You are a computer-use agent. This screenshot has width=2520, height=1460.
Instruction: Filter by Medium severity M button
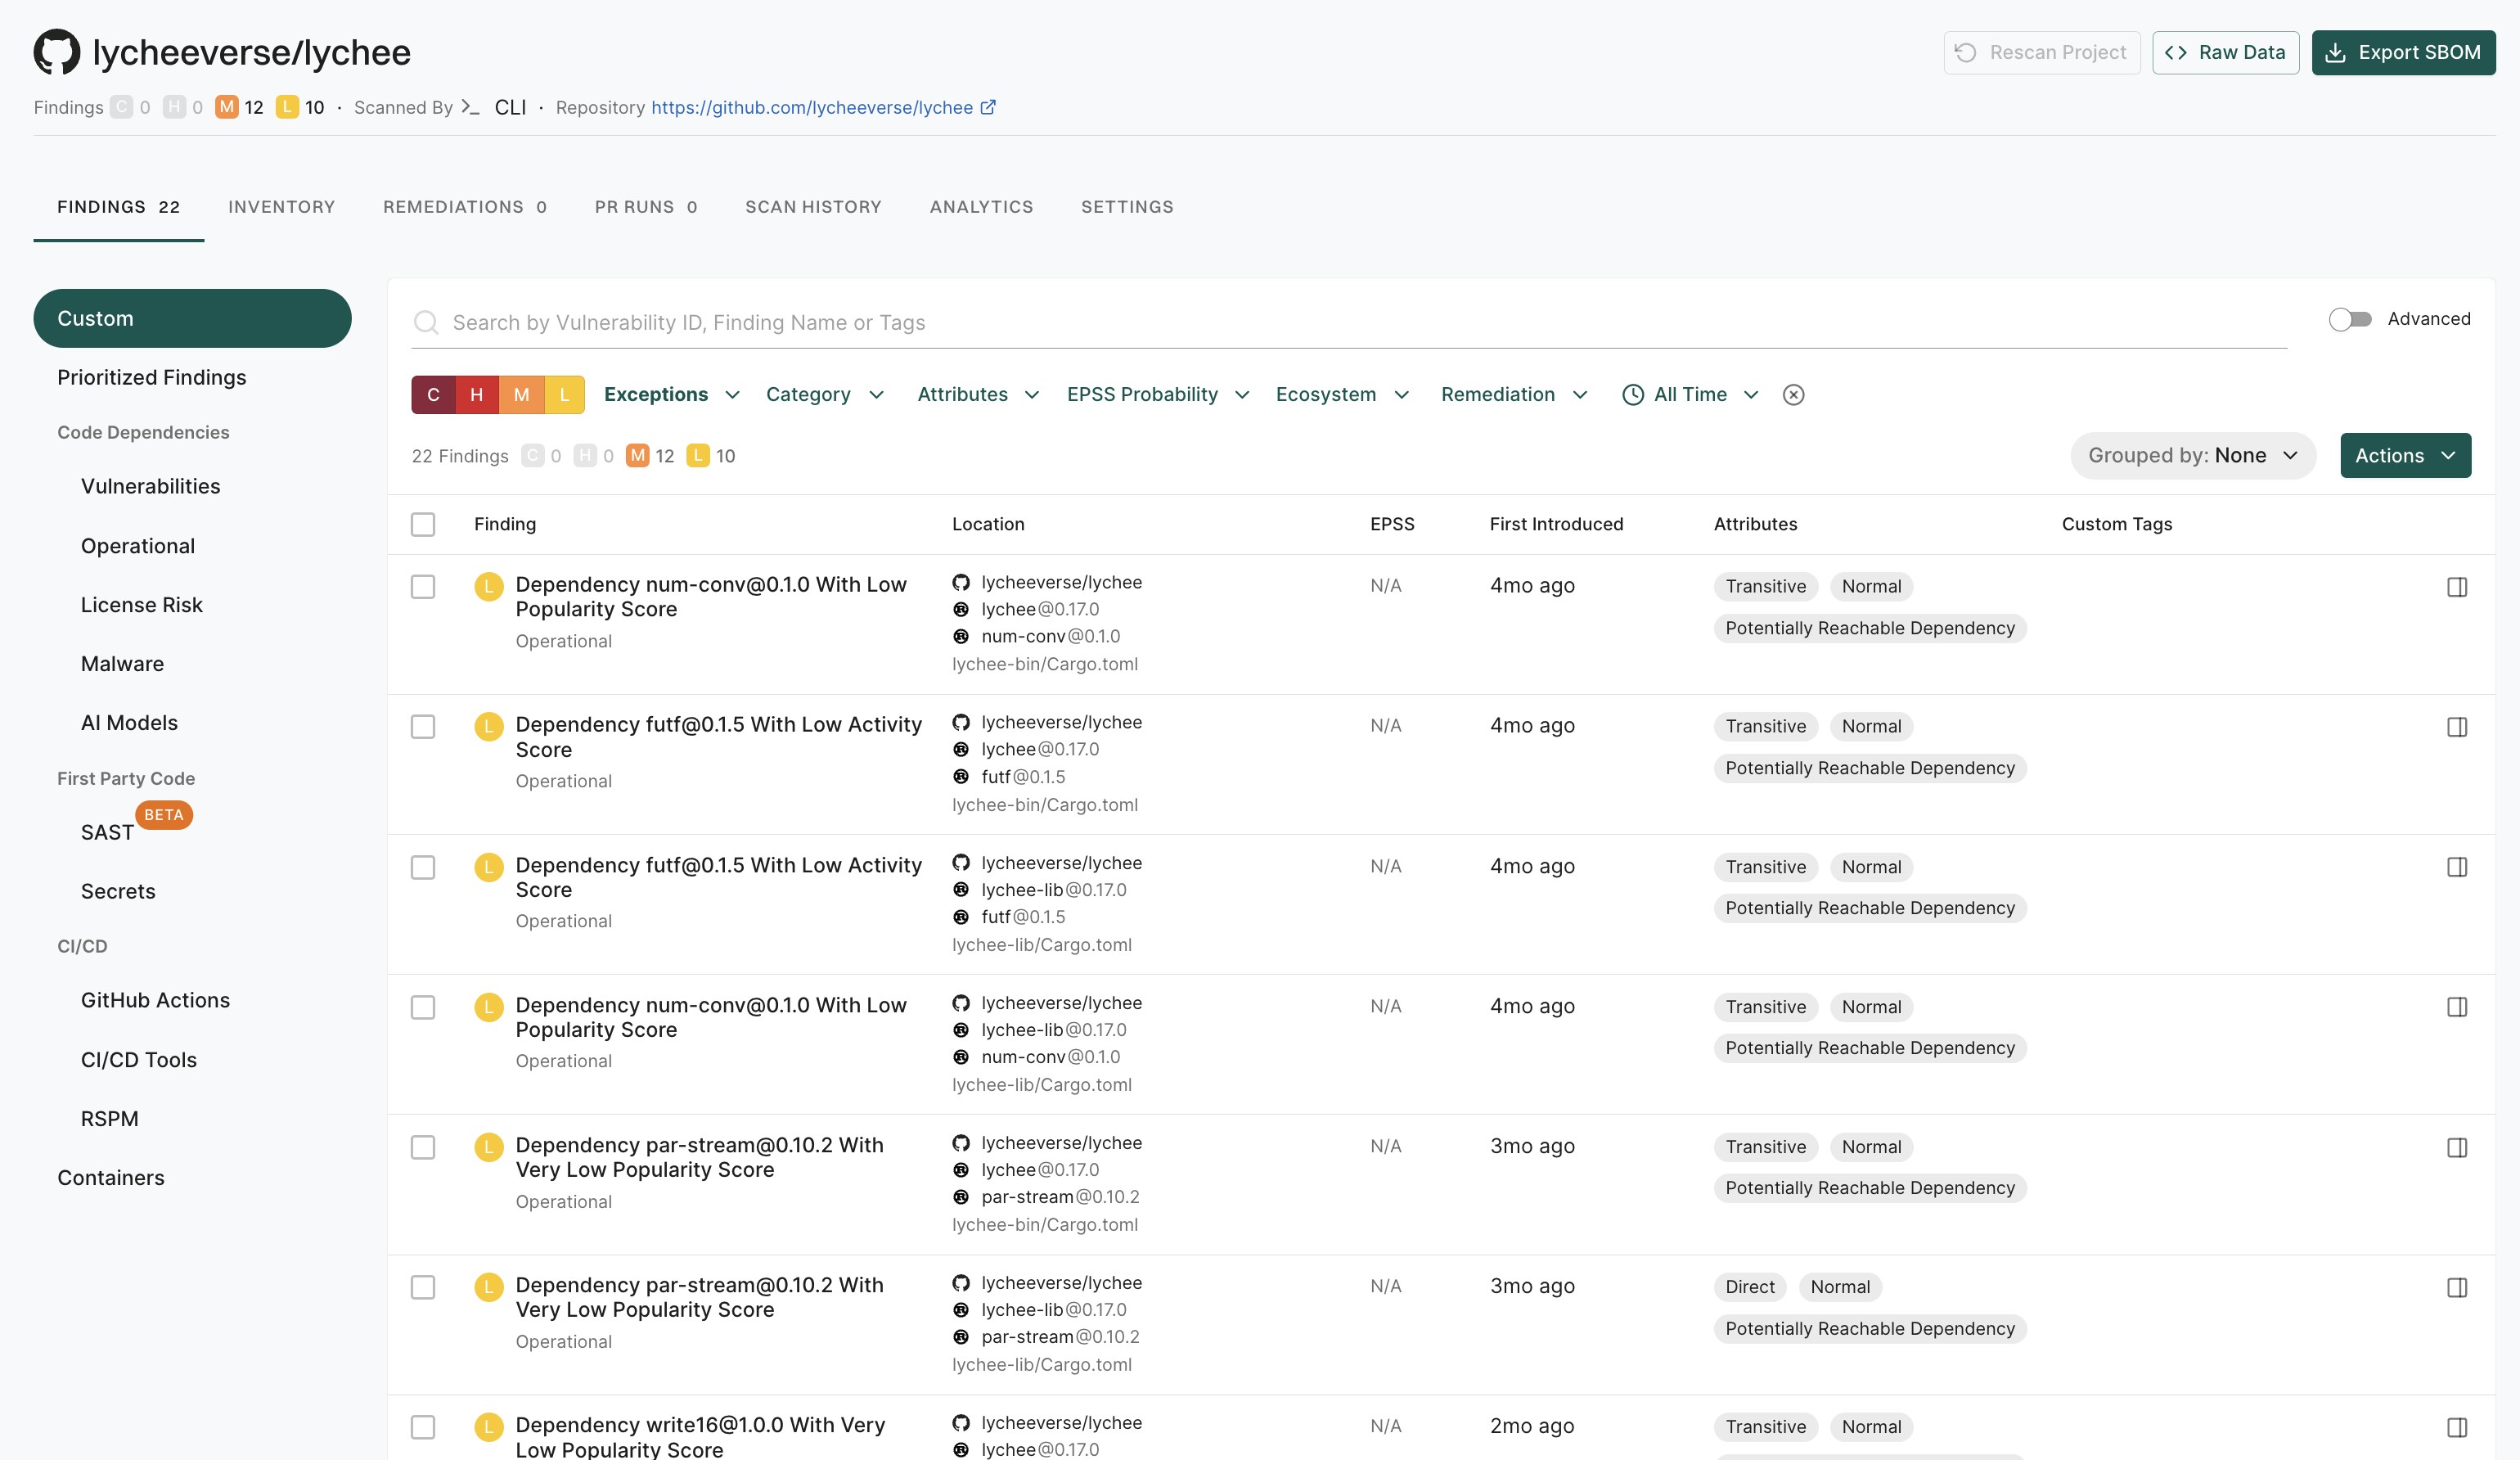(521, 395)
